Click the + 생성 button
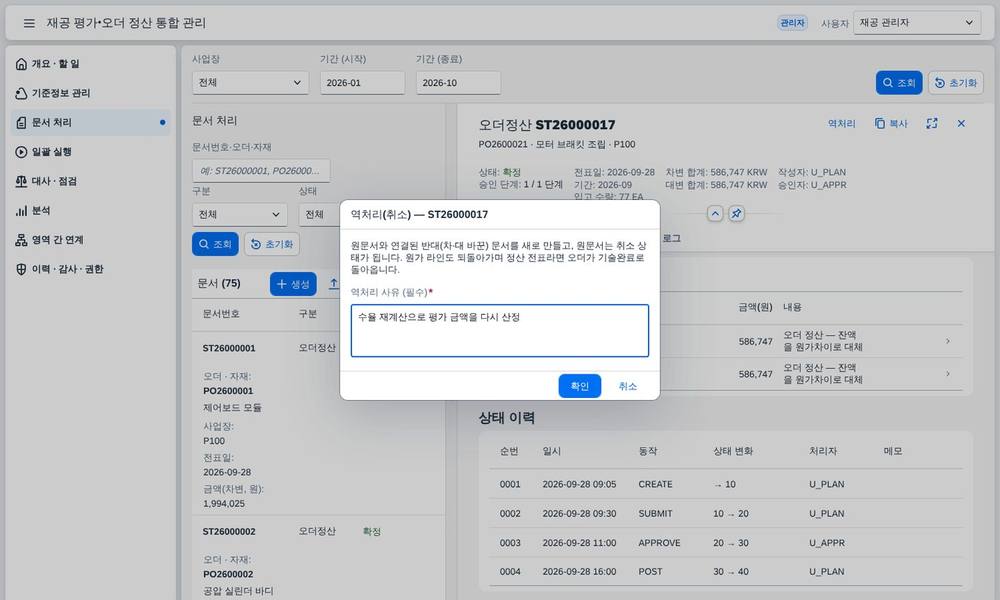The width and height of the screenshot is (1000, 600). 293,284
